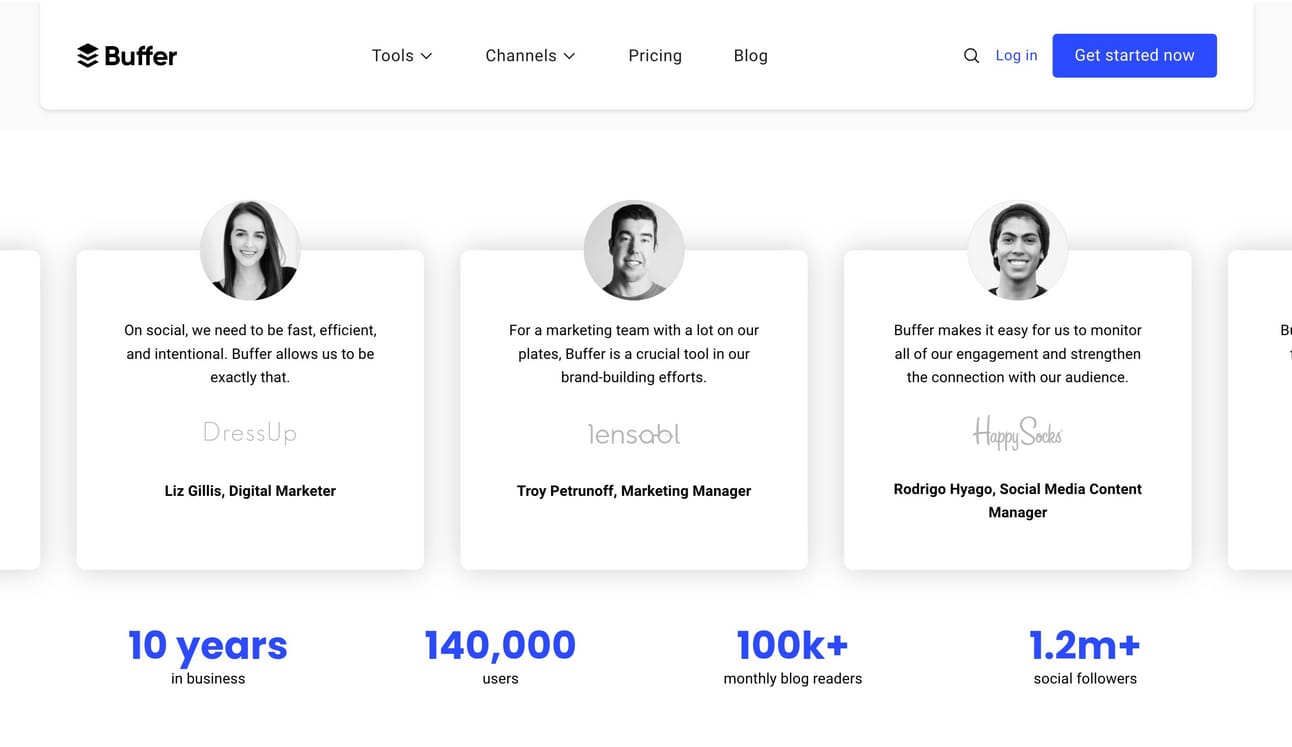Click the "140,000" users statistic
The width and height of the screenshot is (1292, 747).
tap(500, 645)
